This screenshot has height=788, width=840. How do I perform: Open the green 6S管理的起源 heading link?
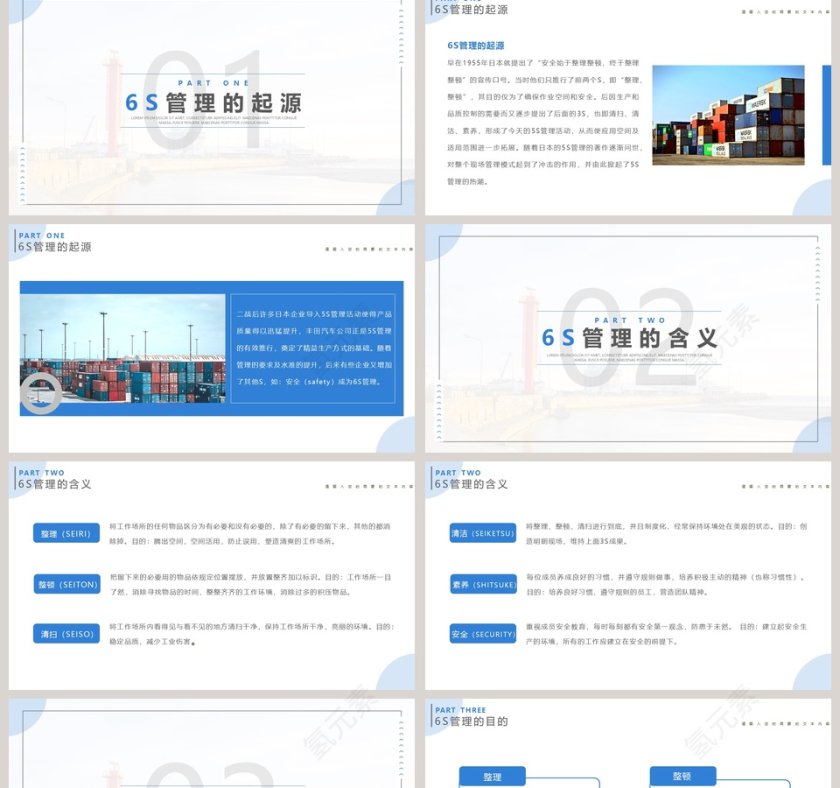(478, 44)
